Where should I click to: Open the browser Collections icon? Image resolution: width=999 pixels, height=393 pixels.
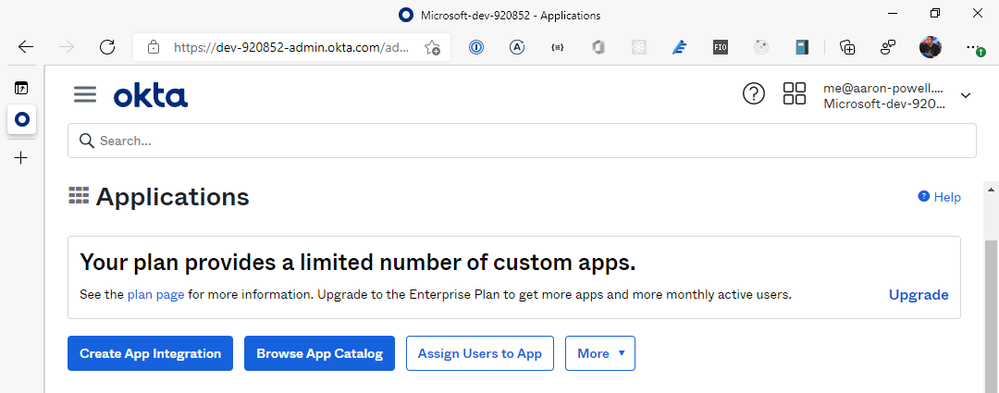[847, 47]
